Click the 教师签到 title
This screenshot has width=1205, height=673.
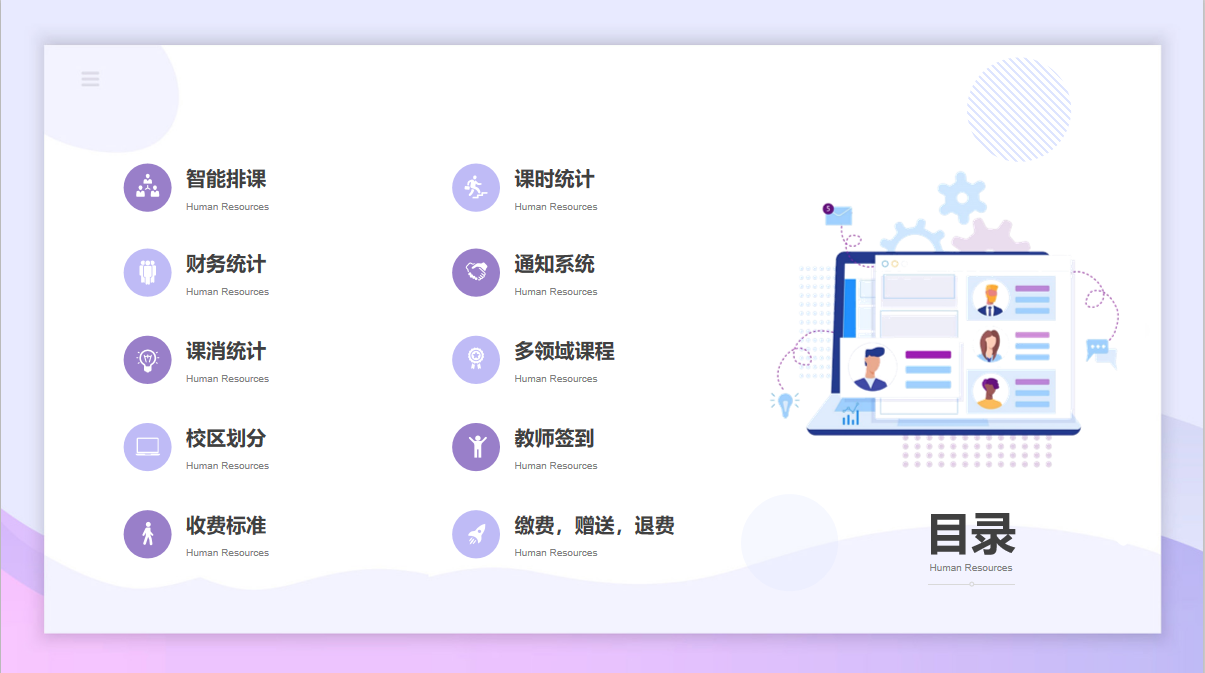point(554,439)
